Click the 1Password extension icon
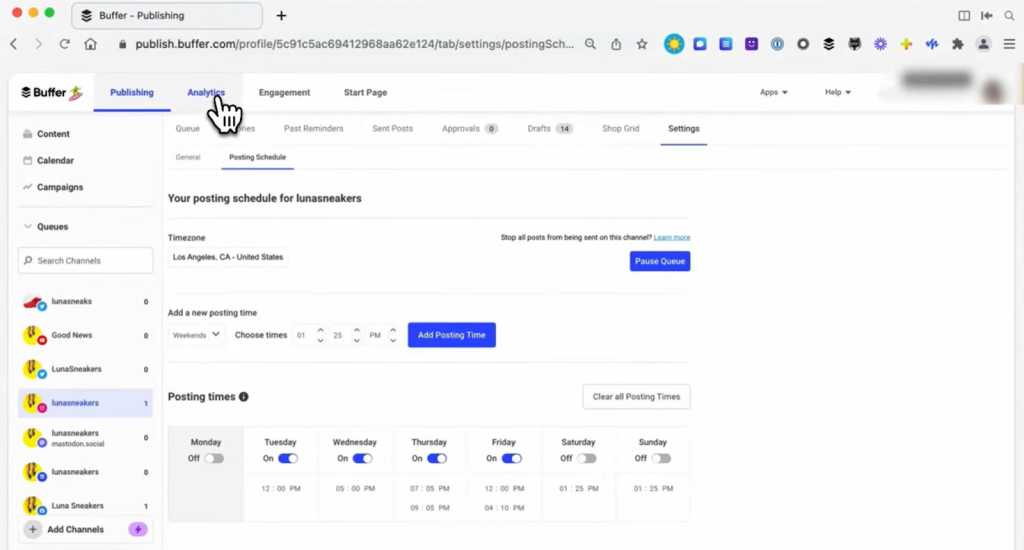Image resolution: width=1024 pixels, height=550 pixels. (777, 44)
